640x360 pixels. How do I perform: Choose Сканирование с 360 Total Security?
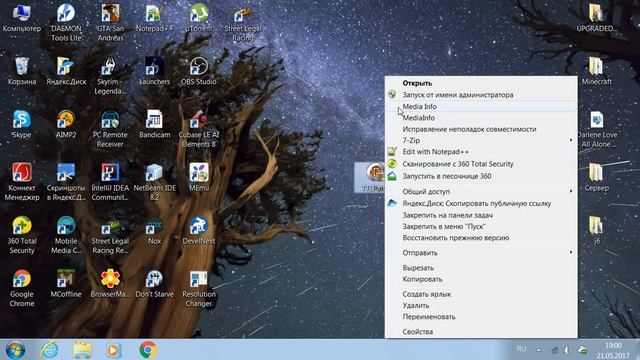click(x=481, y=164)
